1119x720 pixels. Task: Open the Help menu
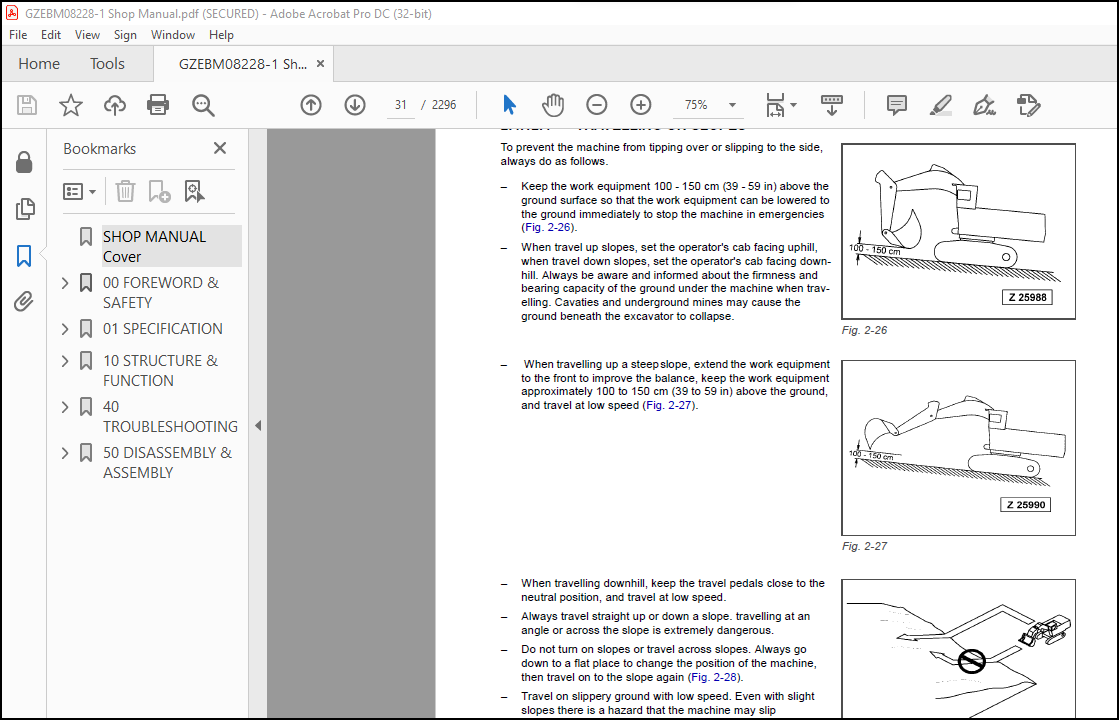[221, 35]
